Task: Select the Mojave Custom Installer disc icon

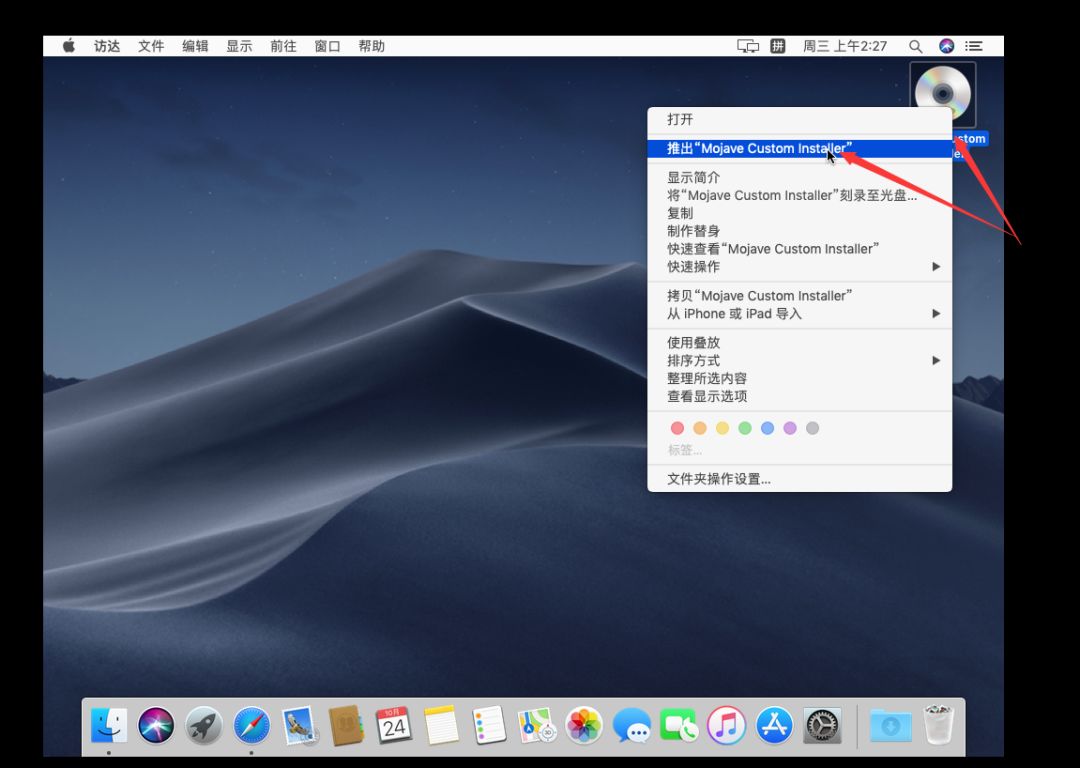Action: 943,94
